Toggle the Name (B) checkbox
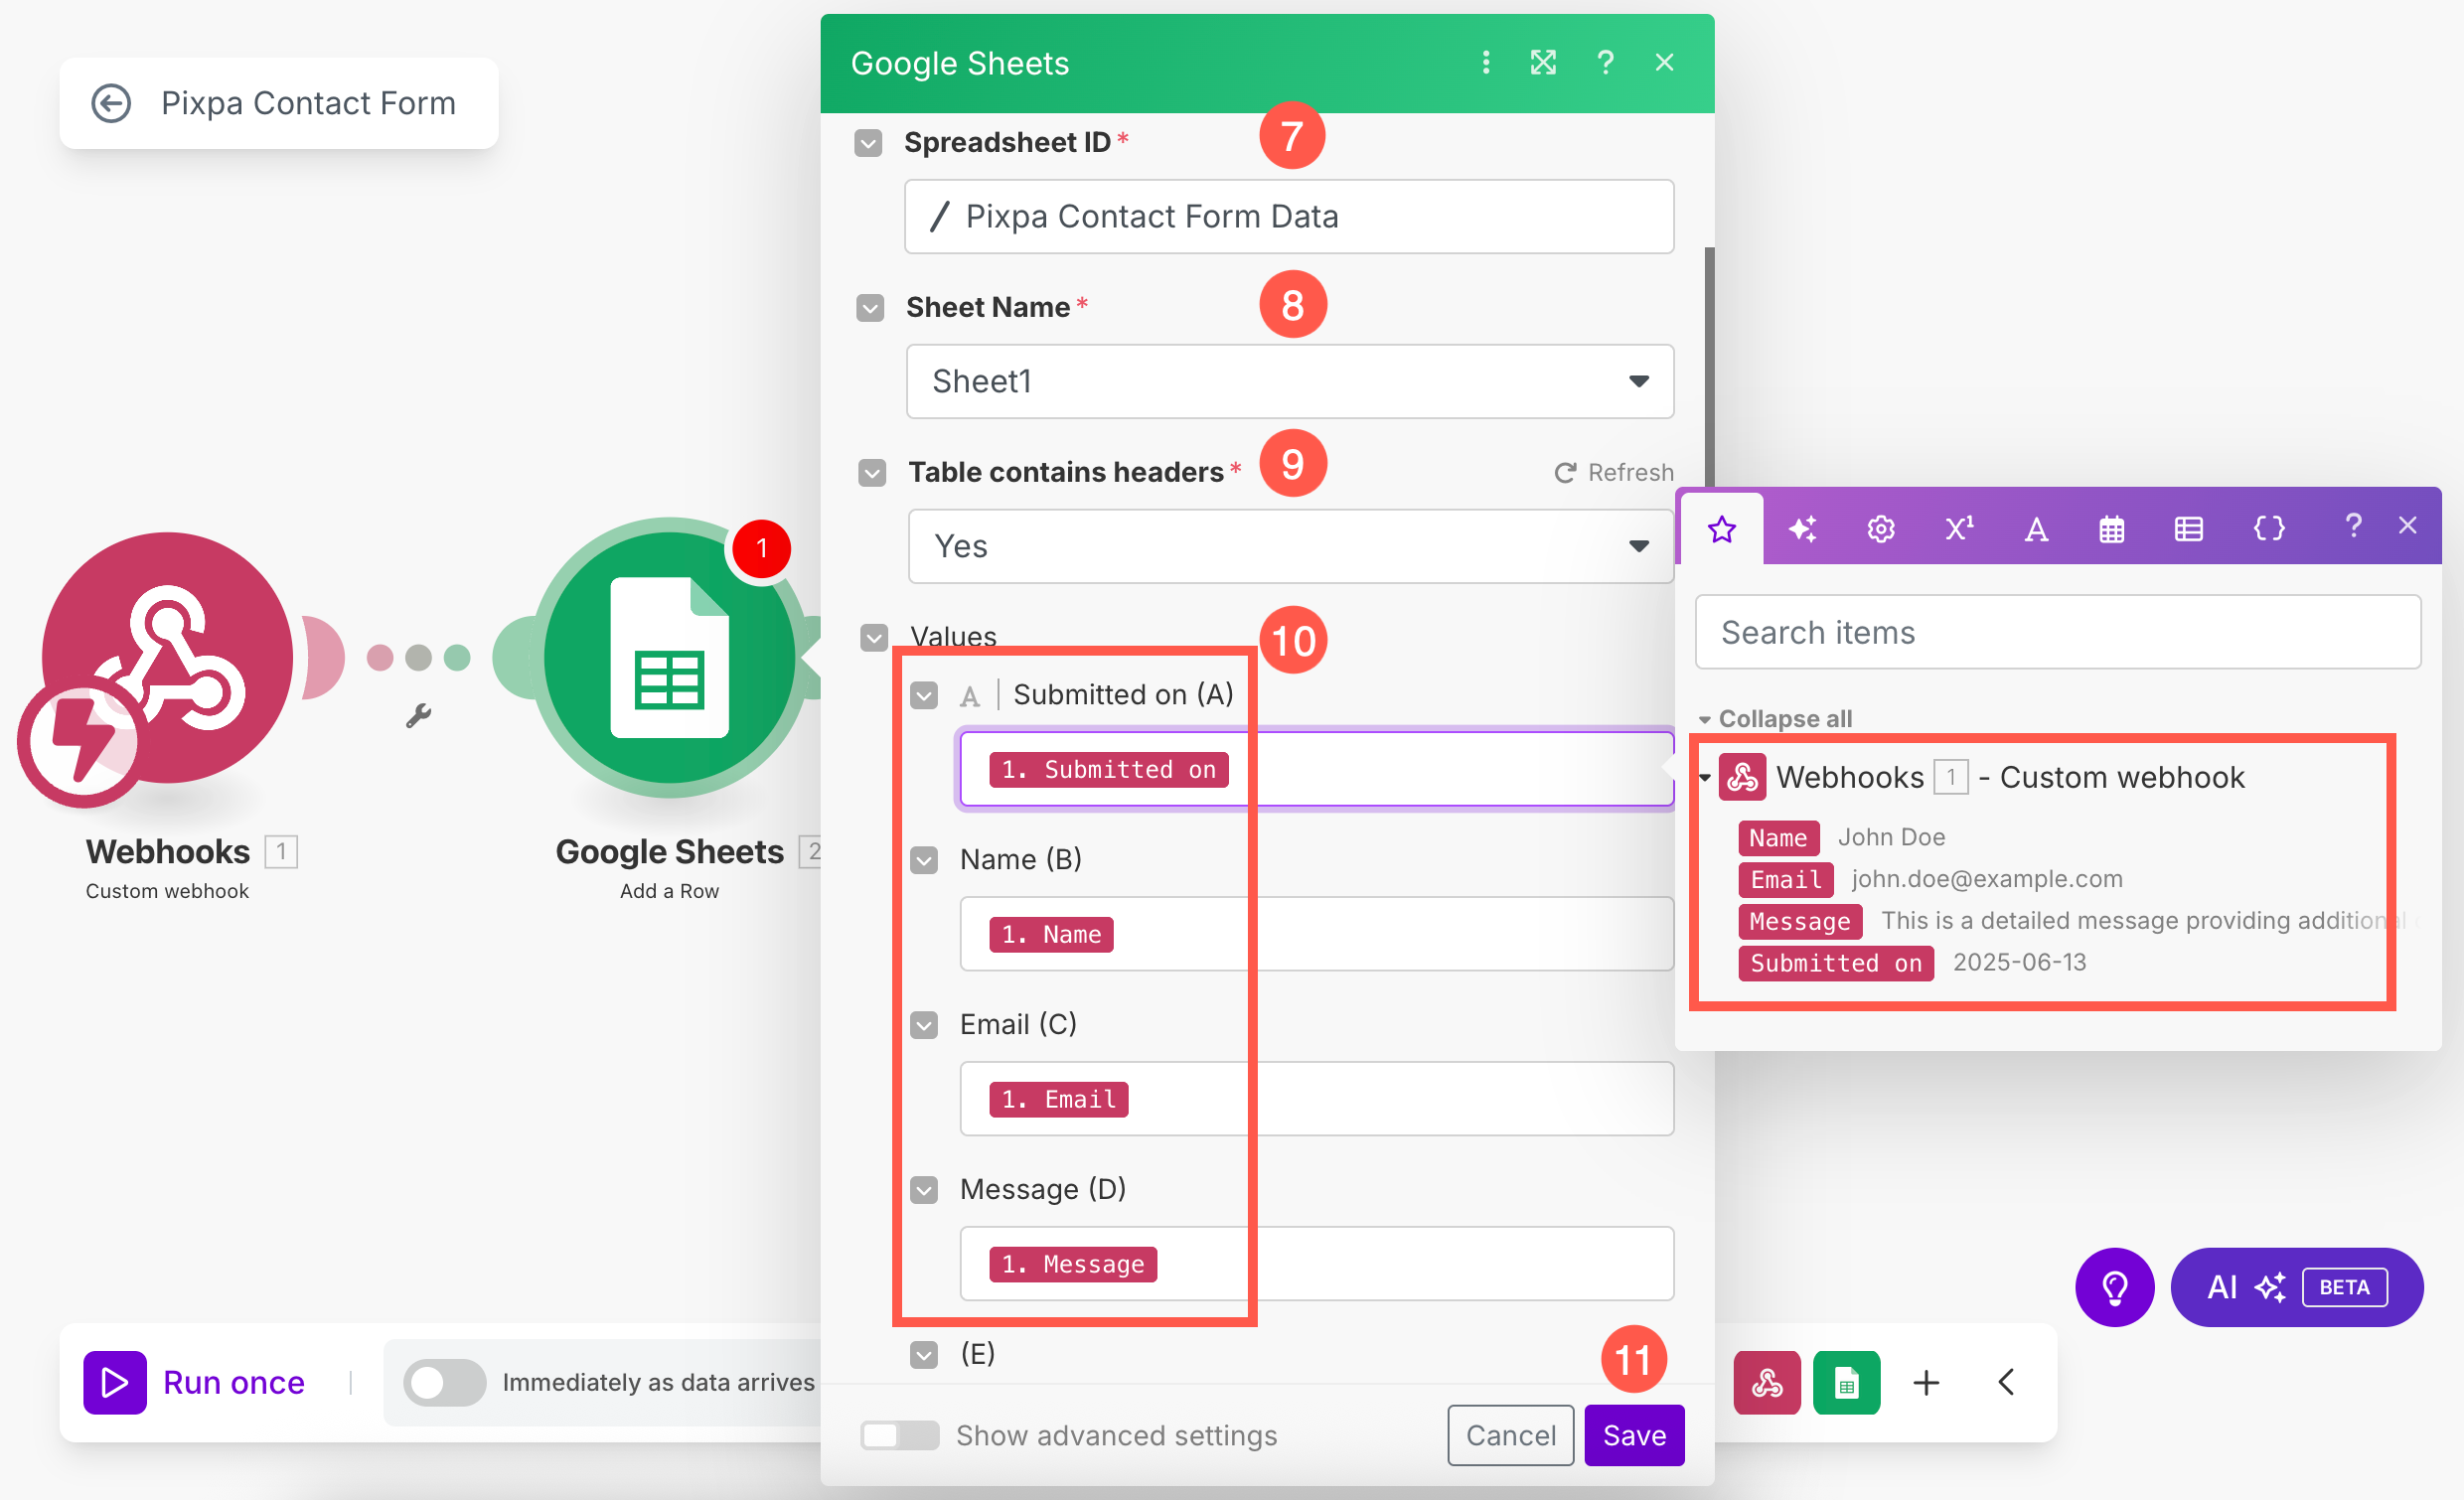 point(924,860)
